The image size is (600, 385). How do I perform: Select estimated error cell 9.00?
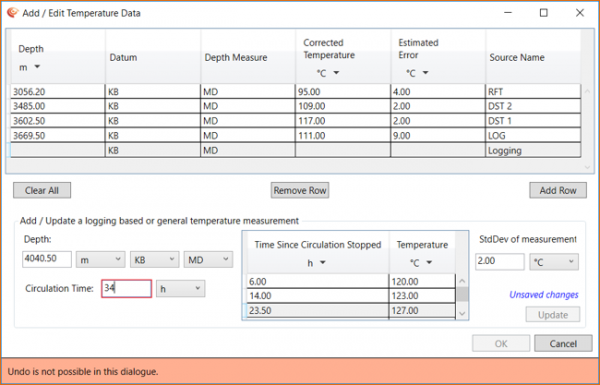[438, 135]
